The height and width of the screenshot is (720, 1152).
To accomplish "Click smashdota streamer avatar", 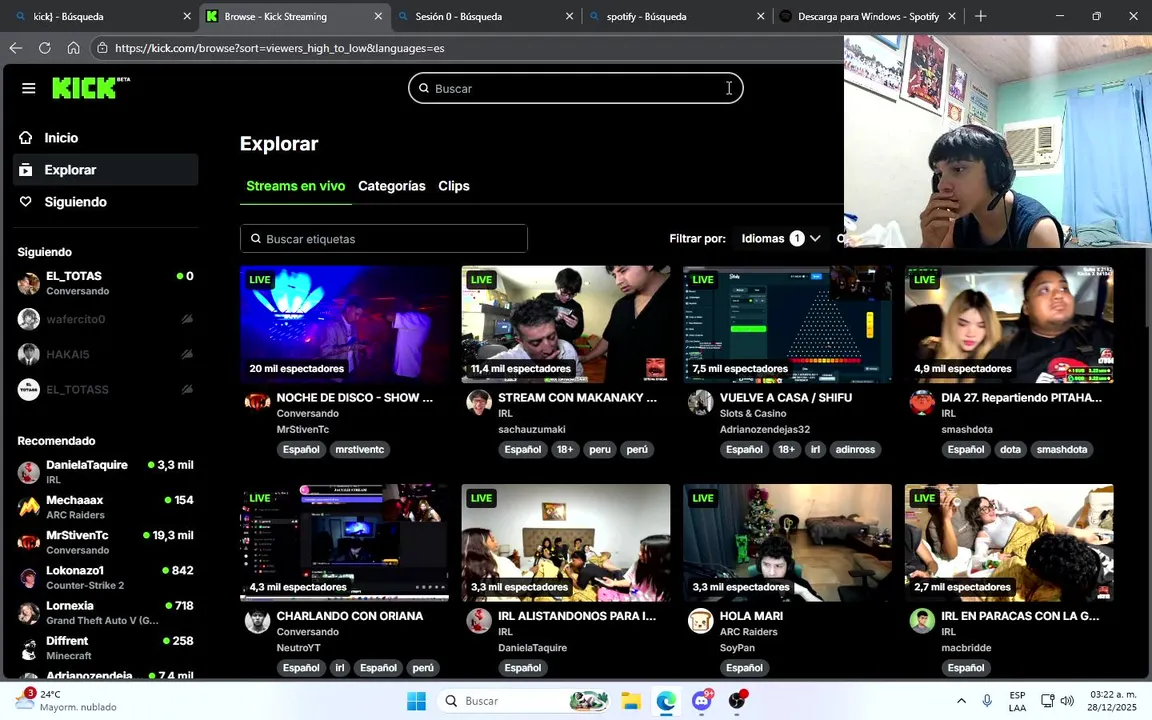I will [922, 402].
